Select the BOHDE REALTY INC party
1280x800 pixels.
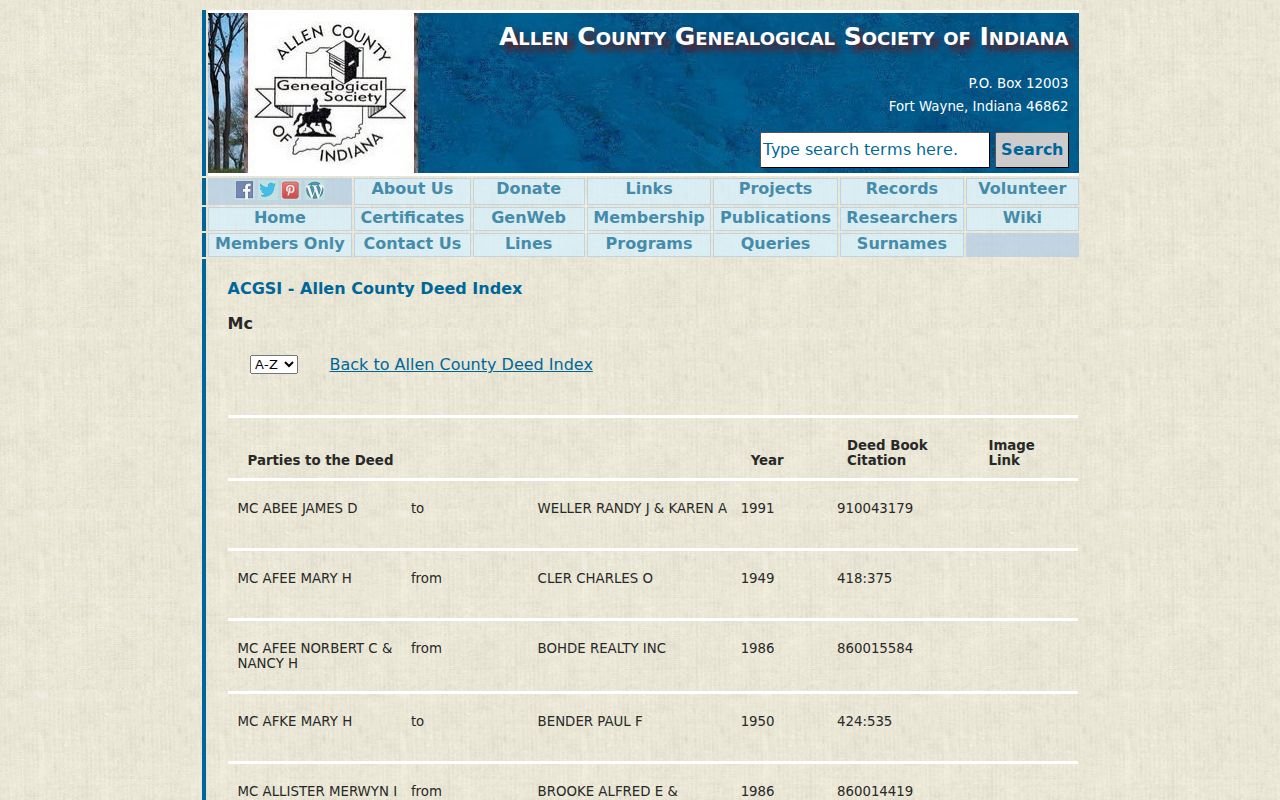coord(602,648)
